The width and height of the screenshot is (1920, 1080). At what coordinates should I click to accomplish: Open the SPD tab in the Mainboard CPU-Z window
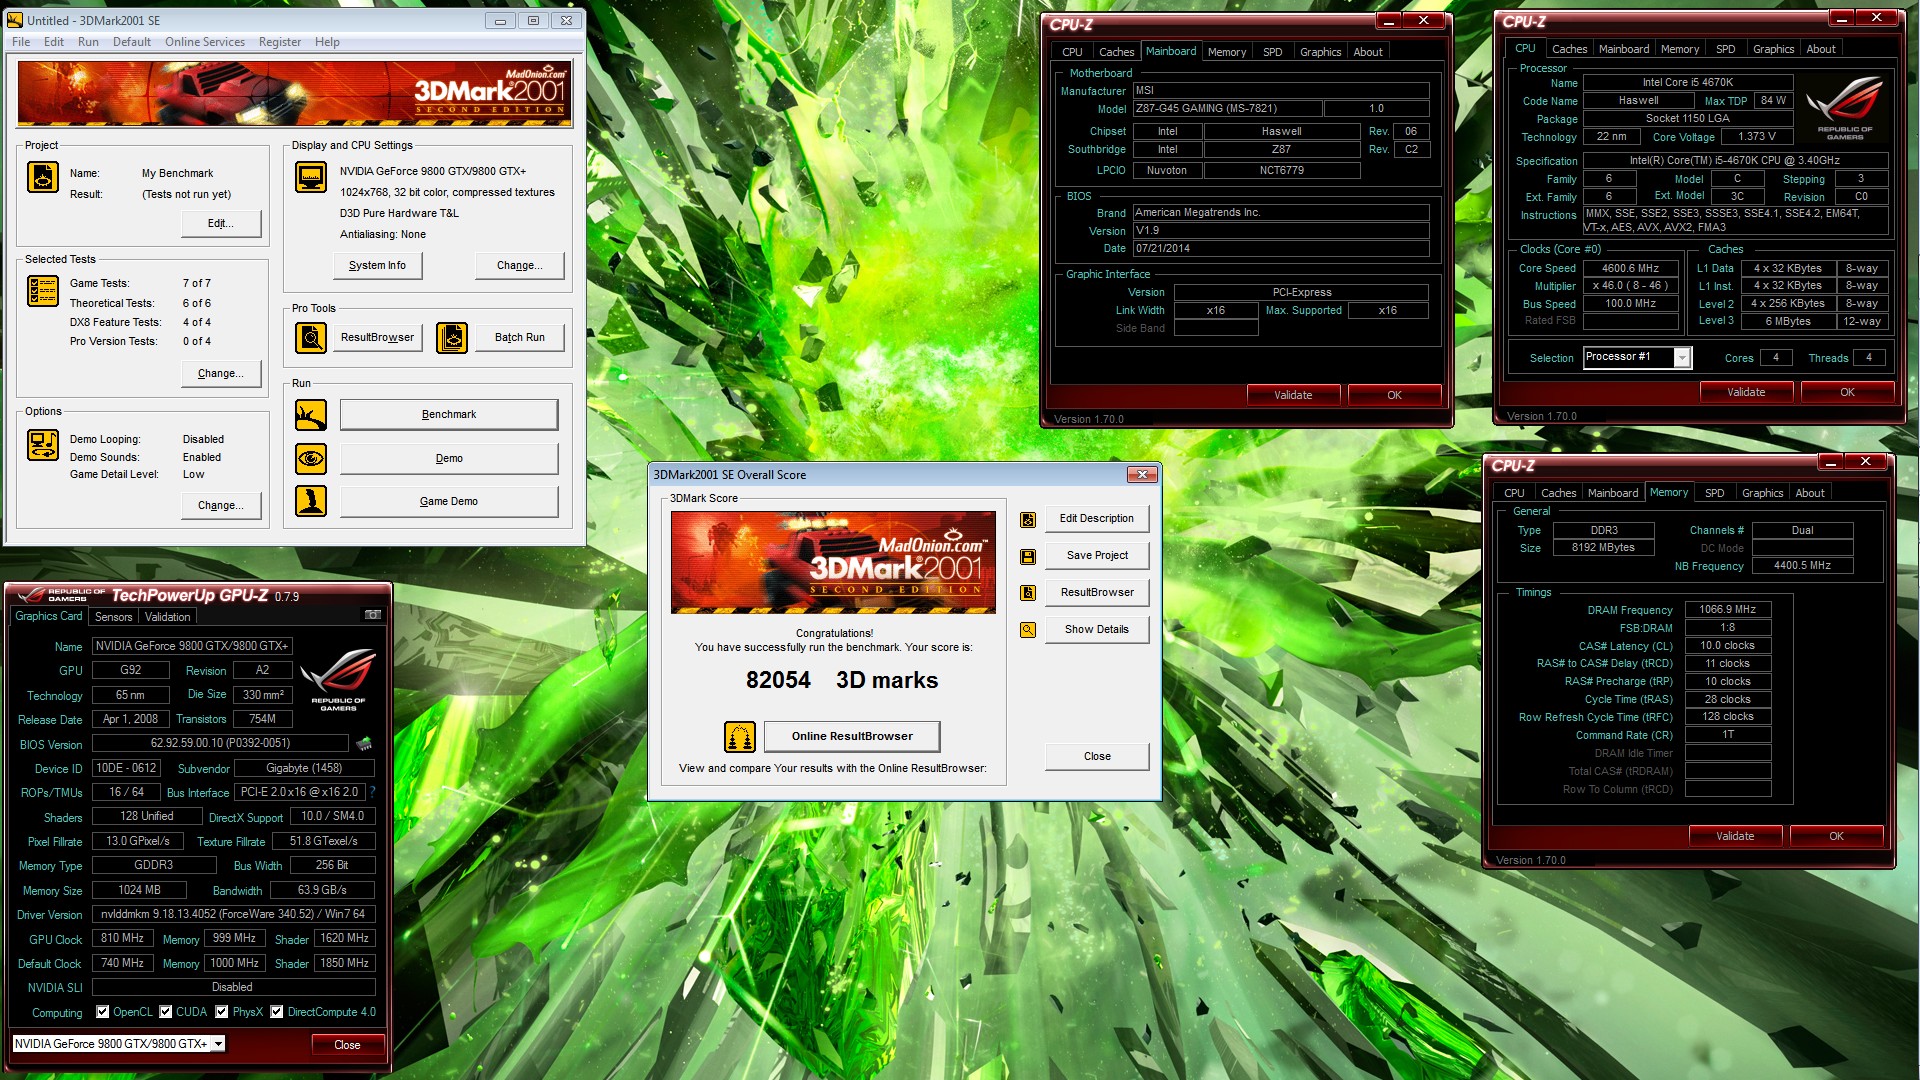point(1272,52)
